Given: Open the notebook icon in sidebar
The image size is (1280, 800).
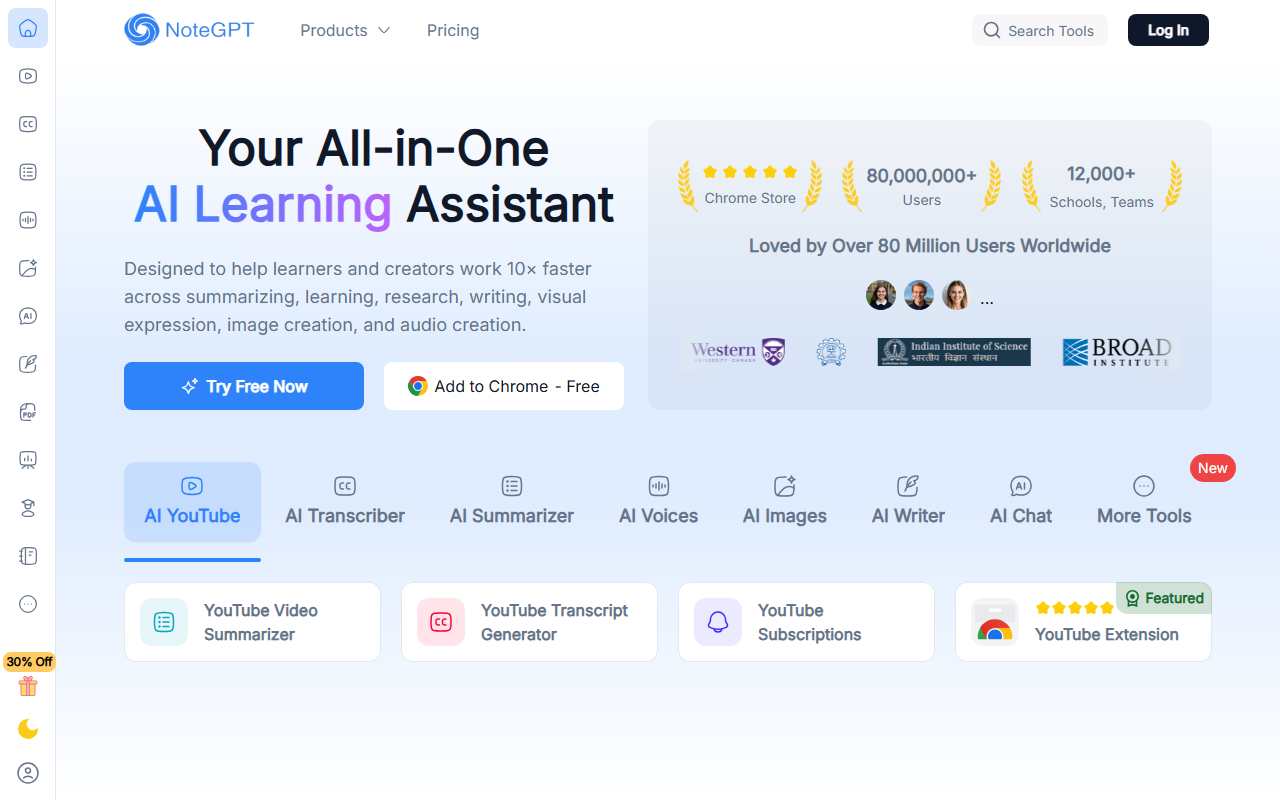Looking at the screenshot, I should [x=28, y=556].
